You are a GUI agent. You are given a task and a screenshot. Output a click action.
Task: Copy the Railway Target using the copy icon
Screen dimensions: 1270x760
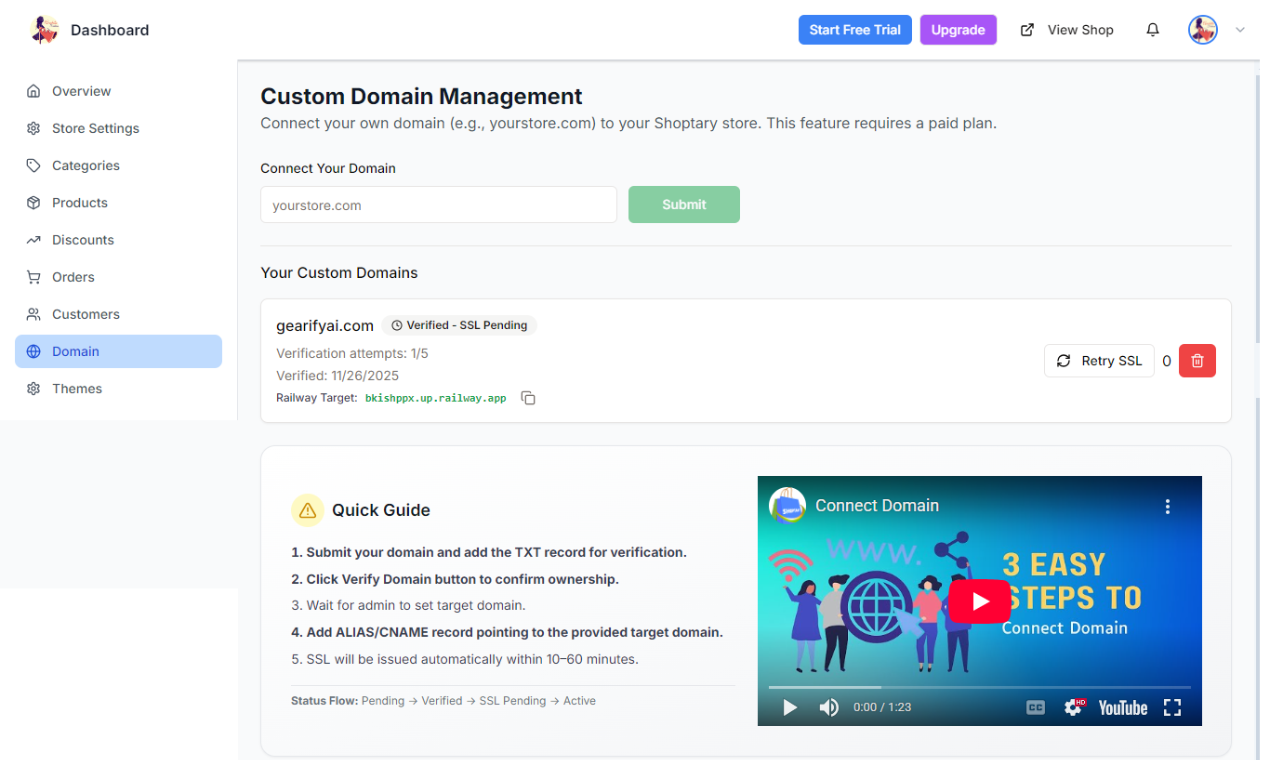click(x=528, y=397)
